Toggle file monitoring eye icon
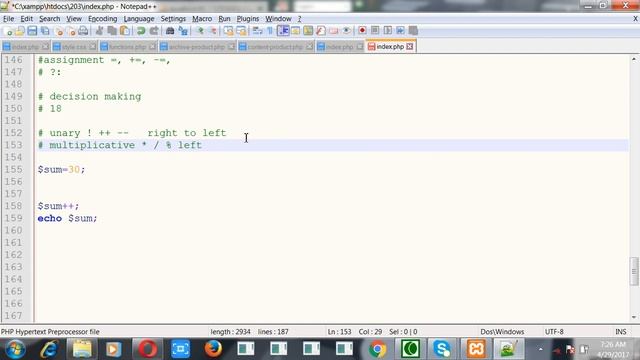 [347, 31]
